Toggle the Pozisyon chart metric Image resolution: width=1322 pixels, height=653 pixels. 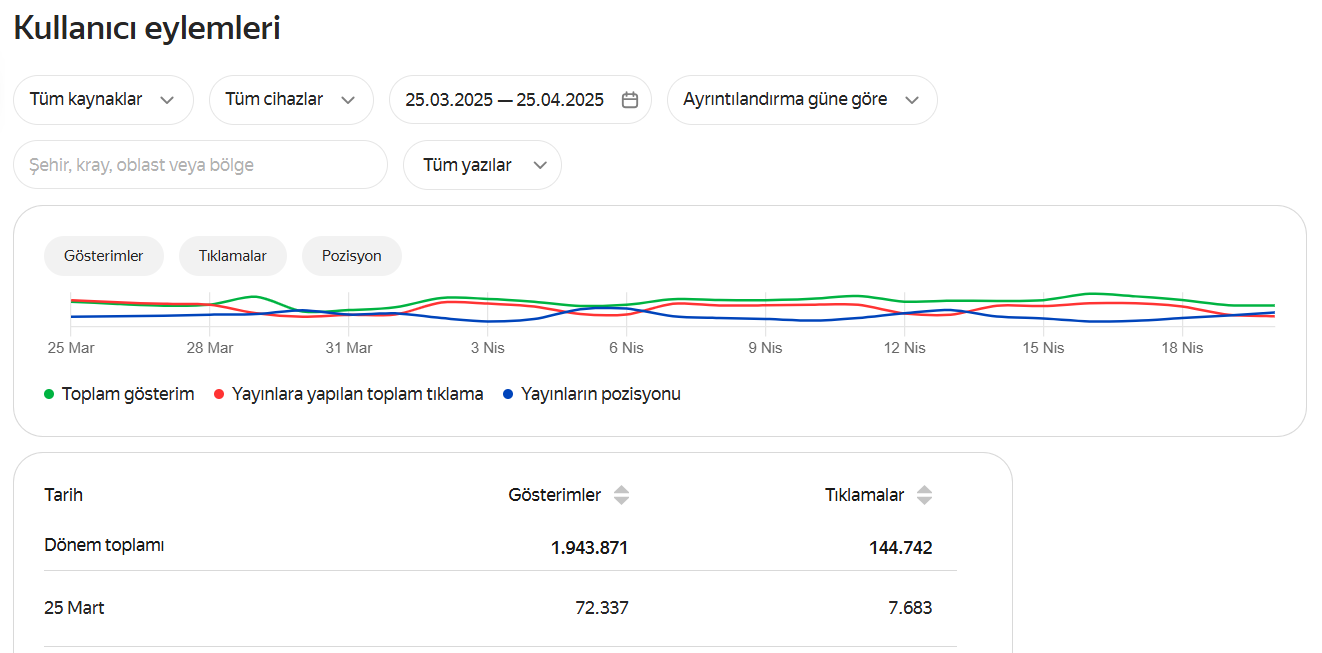tap(351, 256)
